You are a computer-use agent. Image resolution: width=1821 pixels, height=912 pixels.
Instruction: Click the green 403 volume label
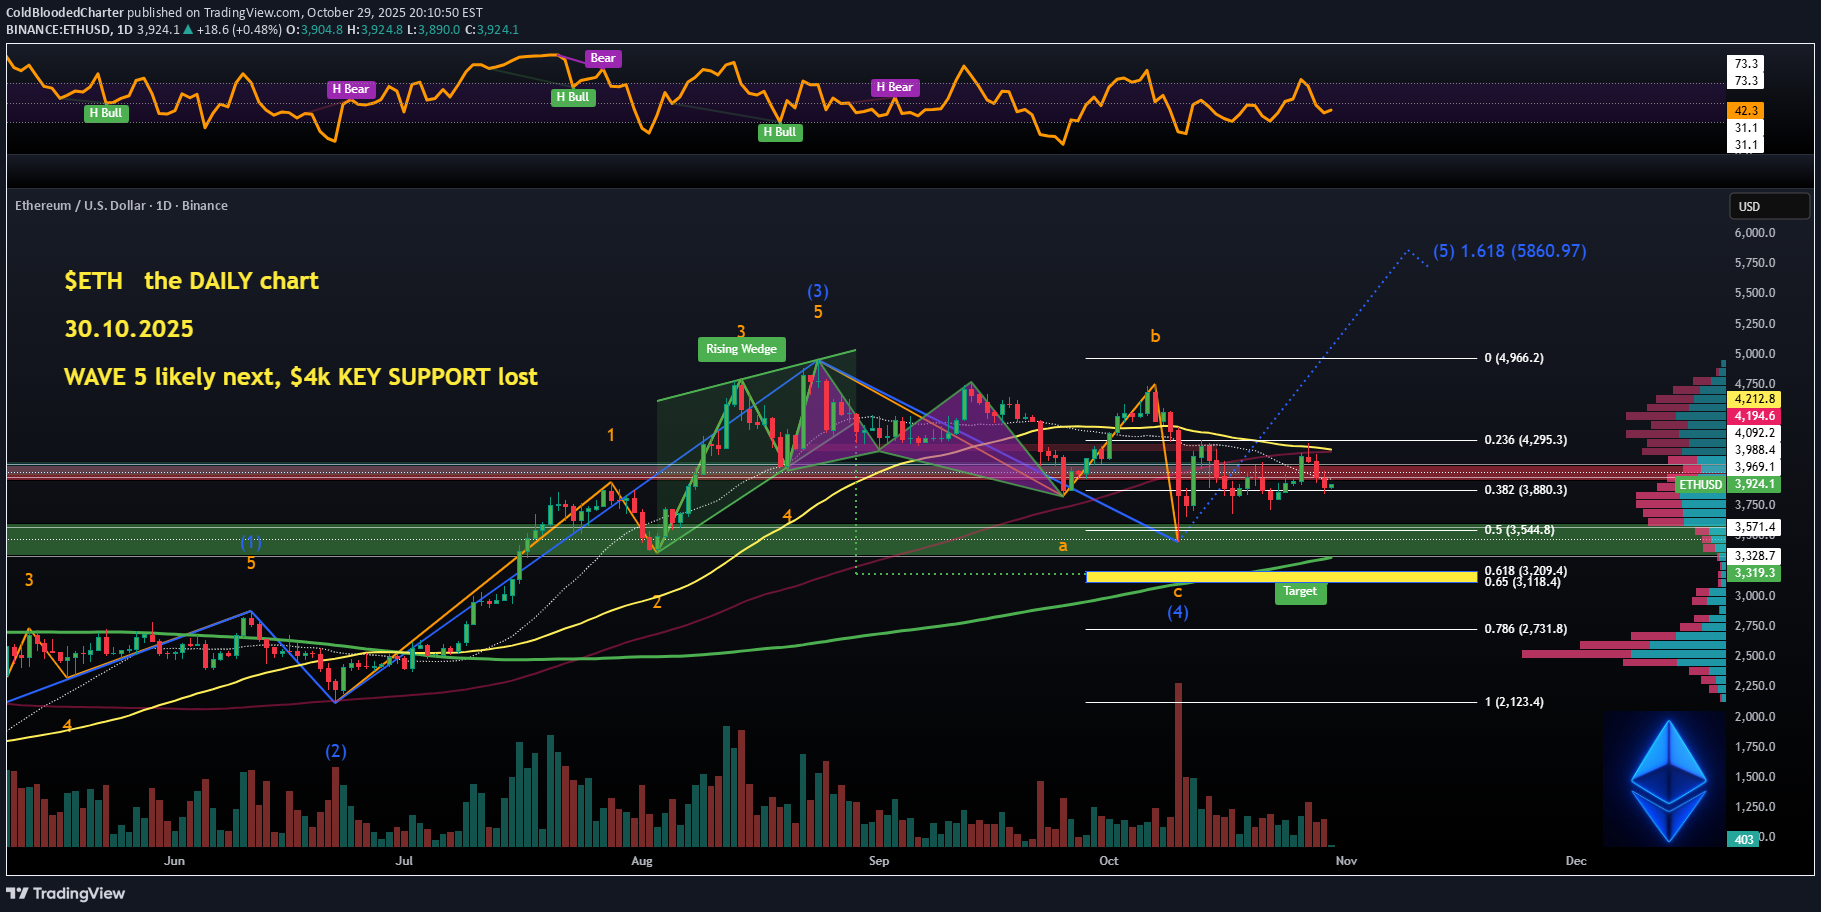(x=1743, y=839)
